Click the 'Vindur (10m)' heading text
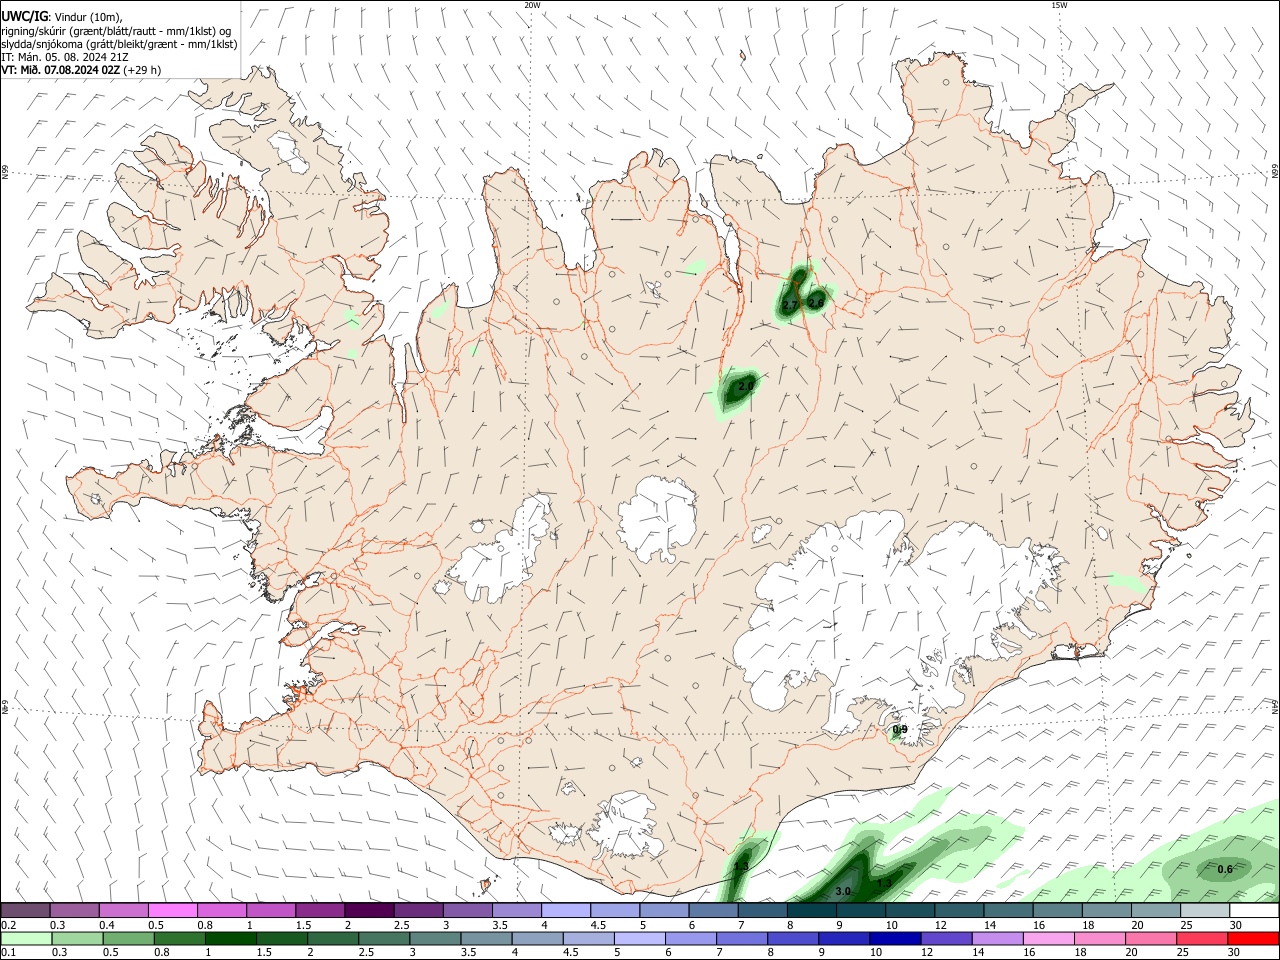The height and width of the screenshot is (960, 1280). point(87,17)
